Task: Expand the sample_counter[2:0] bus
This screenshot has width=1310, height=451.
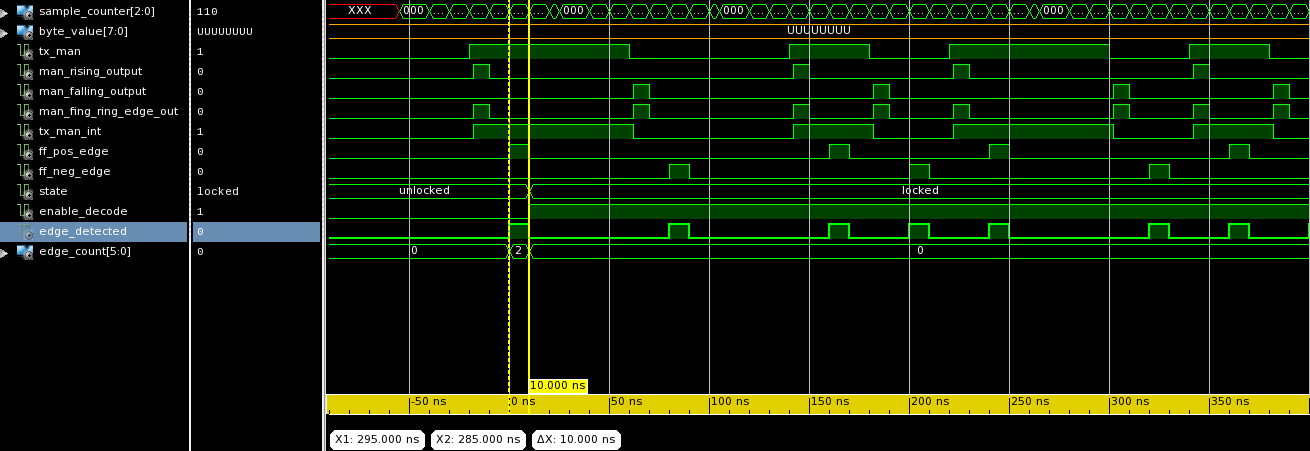Action: point(4,11)
